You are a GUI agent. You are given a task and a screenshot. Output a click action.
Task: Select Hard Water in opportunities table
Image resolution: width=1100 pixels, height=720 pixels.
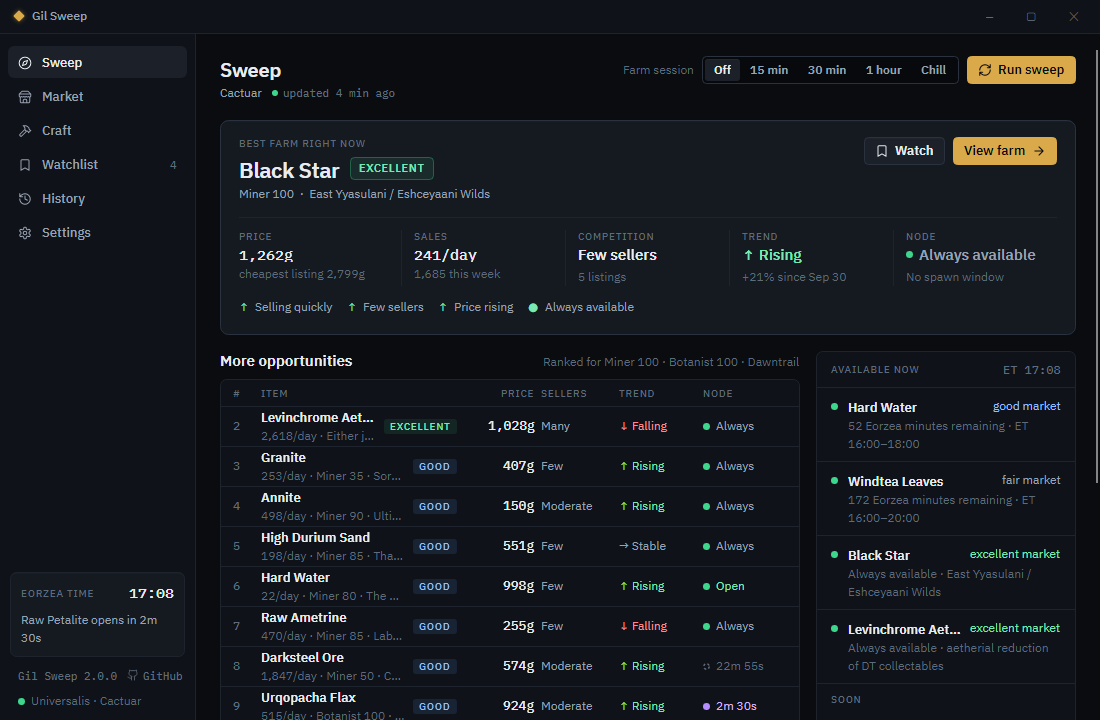tap(510, 587)
